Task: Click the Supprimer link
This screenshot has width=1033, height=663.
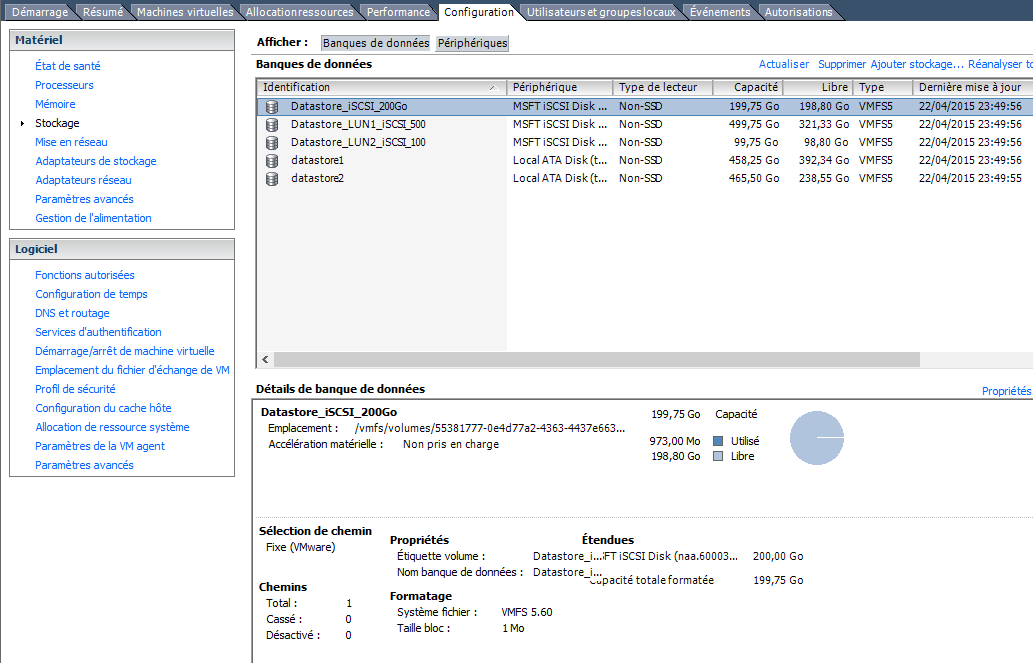Action: (x=841, y=64)
